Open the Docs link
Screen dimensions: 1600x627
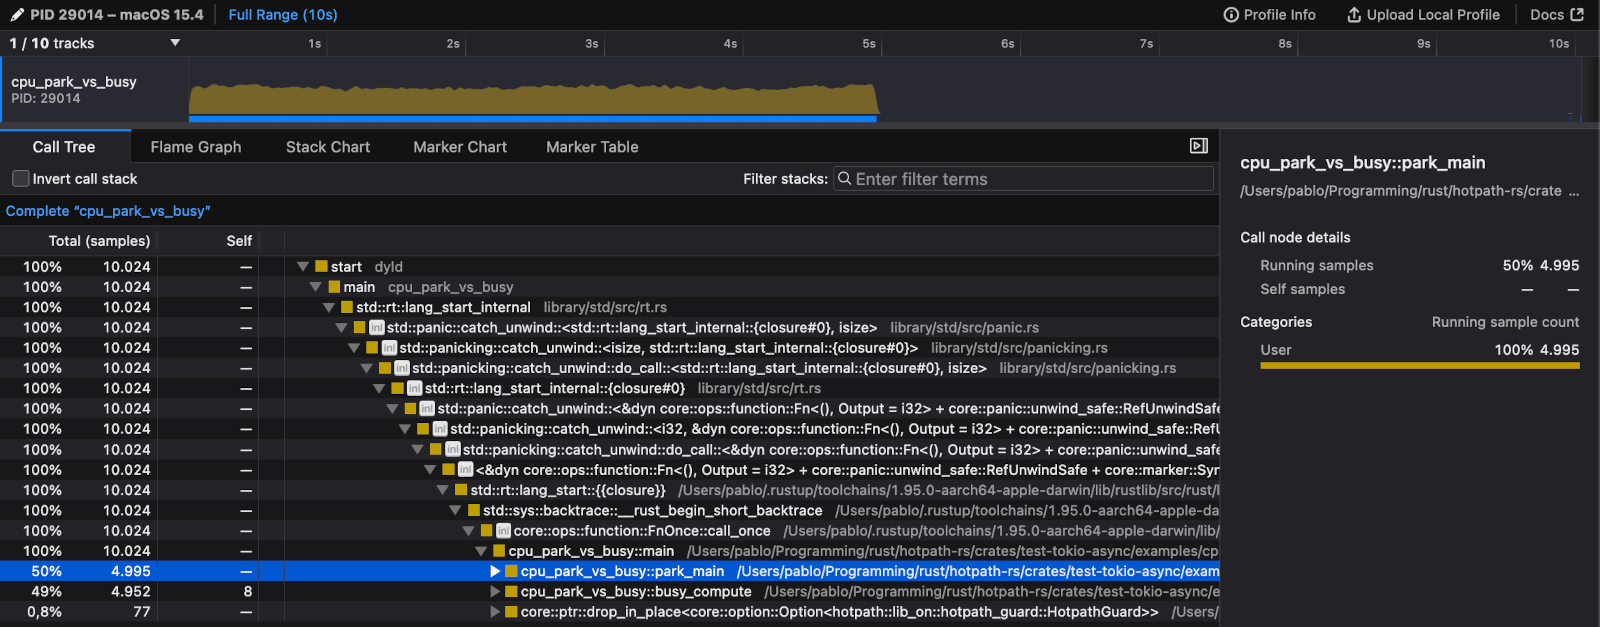click(1557, 15)
